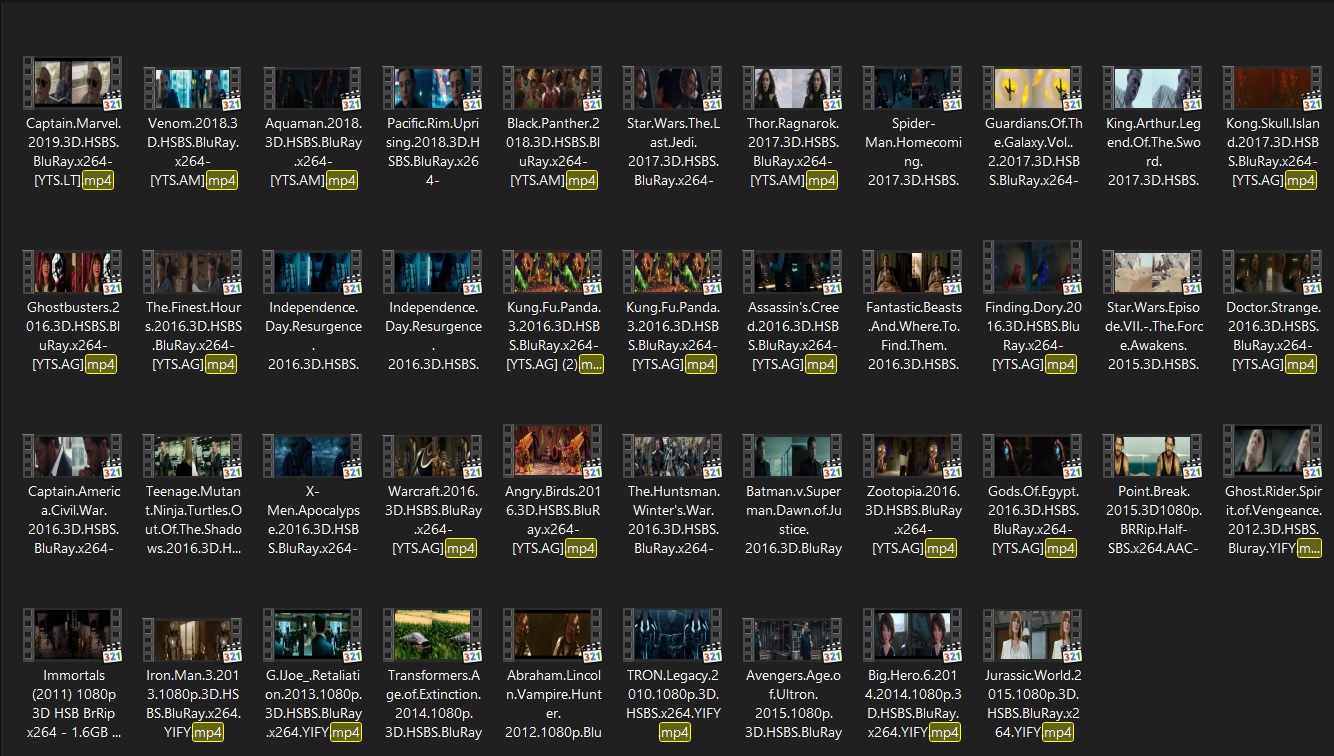1334x756 pixels.
Task: Pick the Abraham.Lincoln.Vampire.Hunter thumbnail
Action: (x=552, y=635)
